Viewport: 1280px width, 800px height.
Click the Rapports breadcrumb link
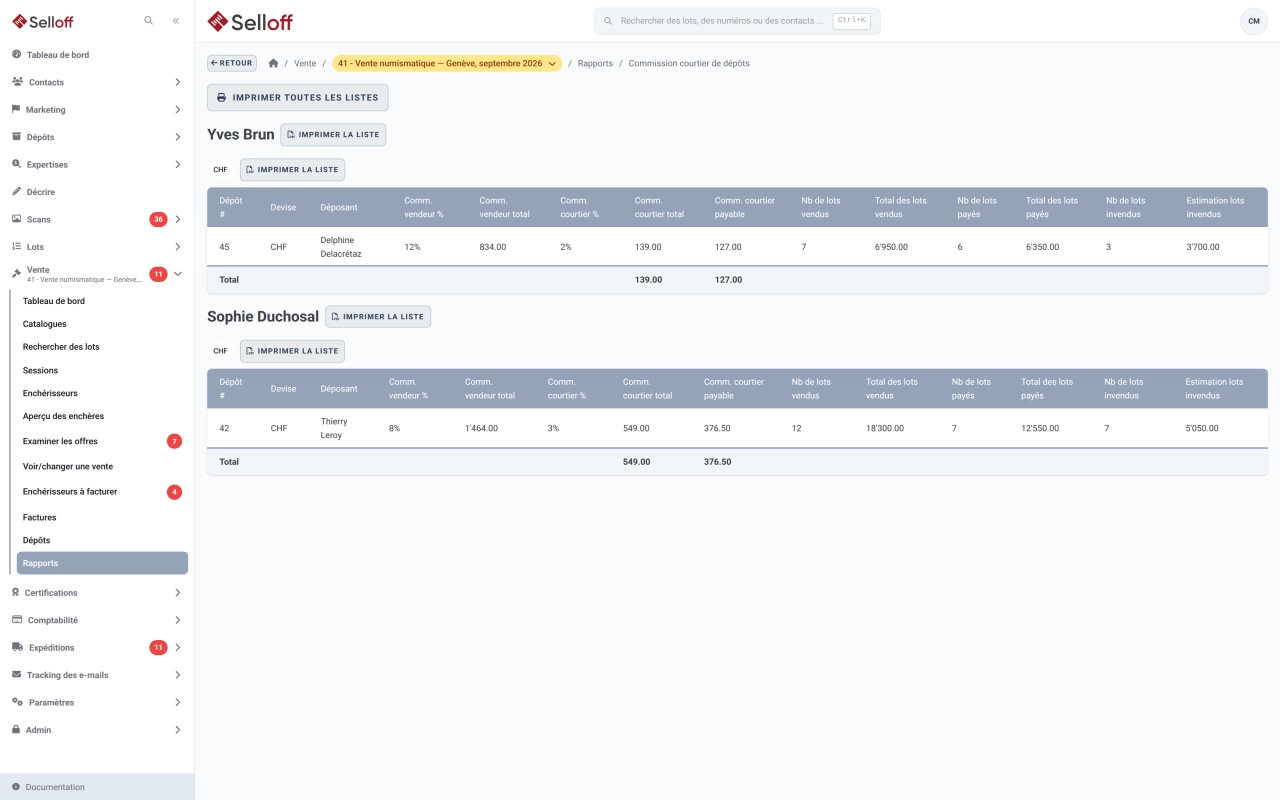595,63
